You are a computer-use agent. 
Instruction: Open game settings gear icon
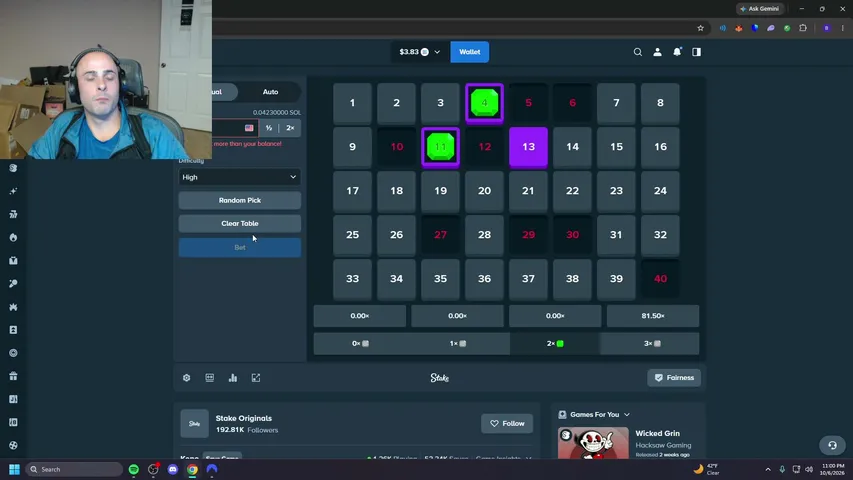click(x=187, y=378)
